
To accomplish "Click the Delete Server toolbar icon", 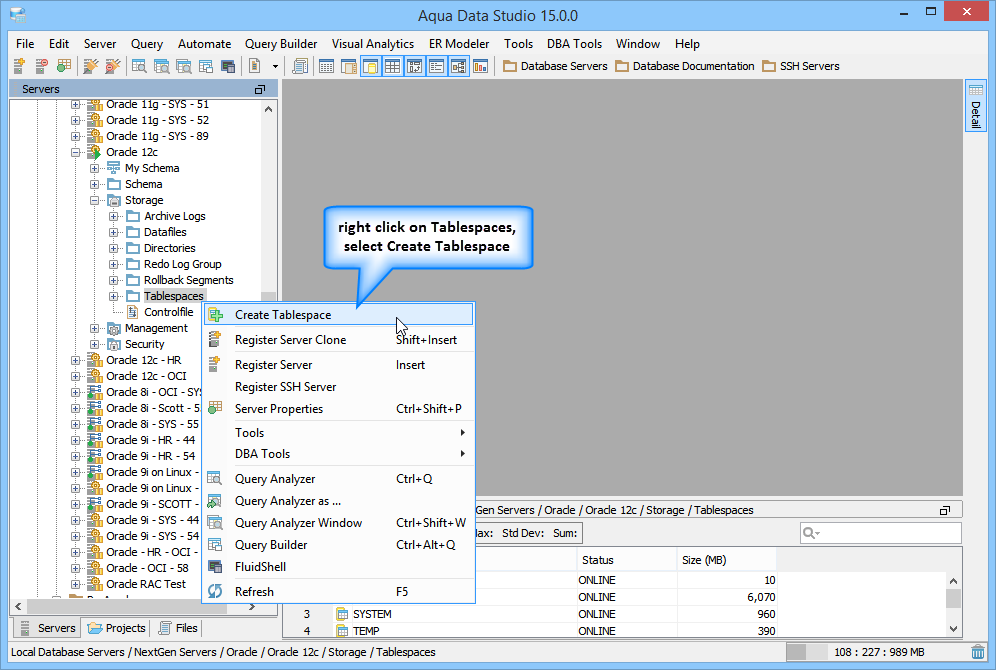I will pos(42,65).
